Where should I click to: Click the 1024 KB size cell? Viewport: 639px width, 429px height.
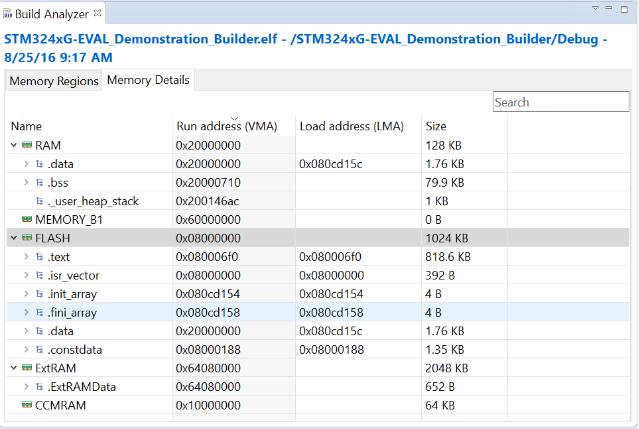click(x=447, y=238)
